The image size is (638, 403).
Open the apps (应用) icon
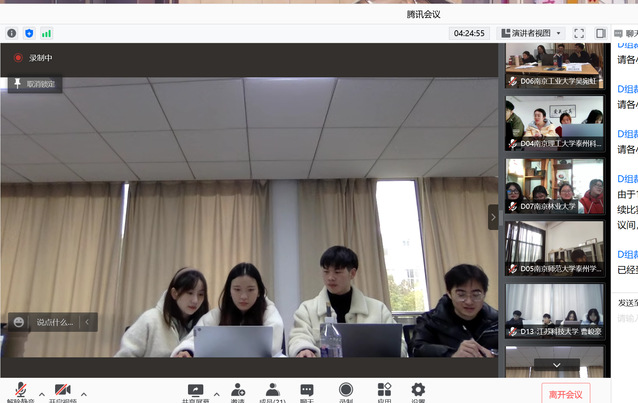coord(384,390)
